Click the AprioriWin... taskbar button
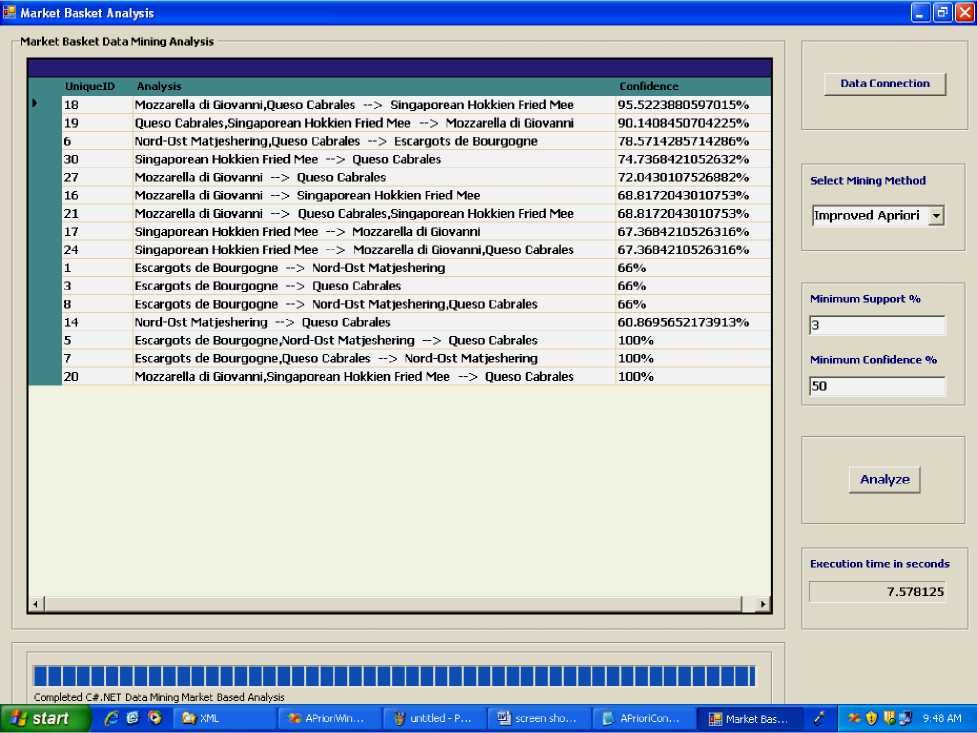Image resolution: width=977 pixels, height=733 pixels. pyautogui.click(x=328, y=718)
